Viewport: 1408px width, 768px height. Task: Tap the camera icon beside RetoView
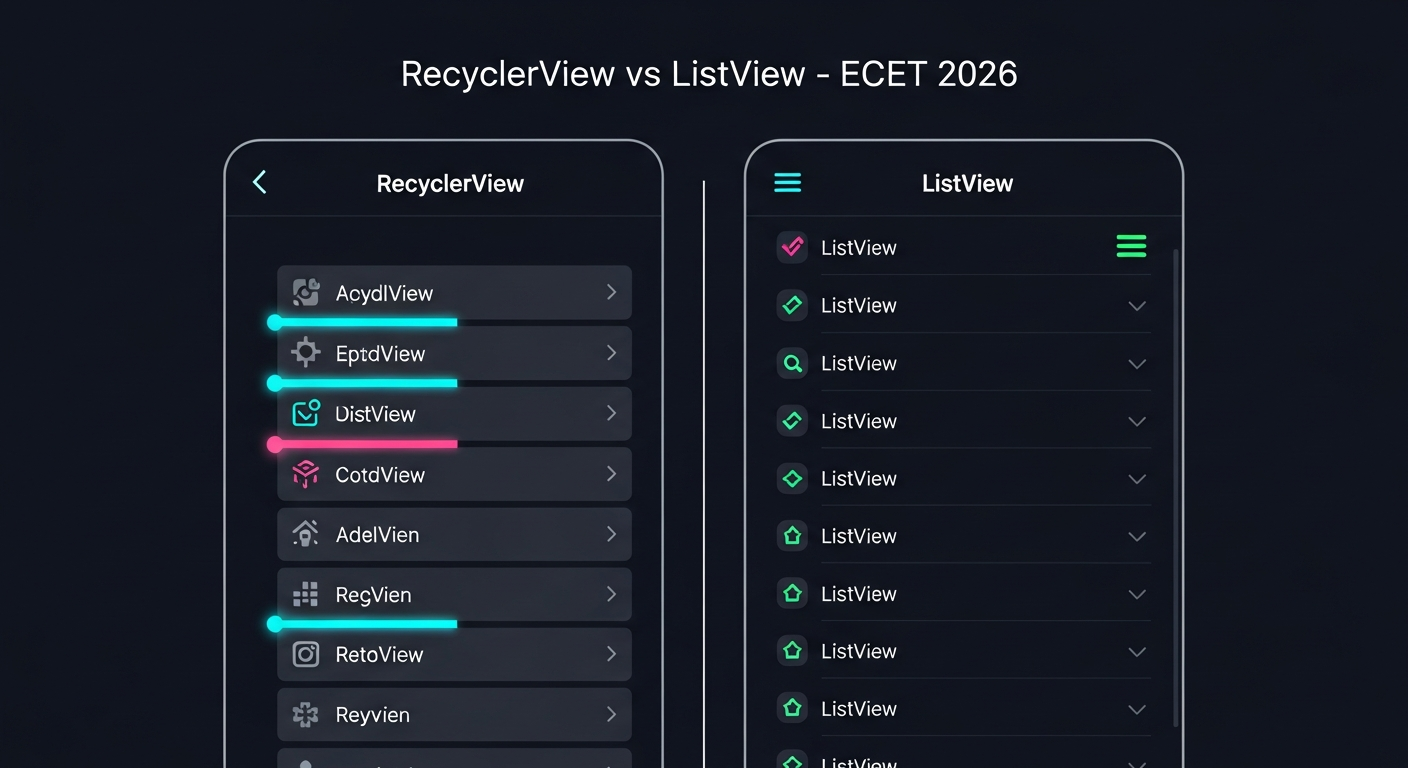[x=305, y=654]
